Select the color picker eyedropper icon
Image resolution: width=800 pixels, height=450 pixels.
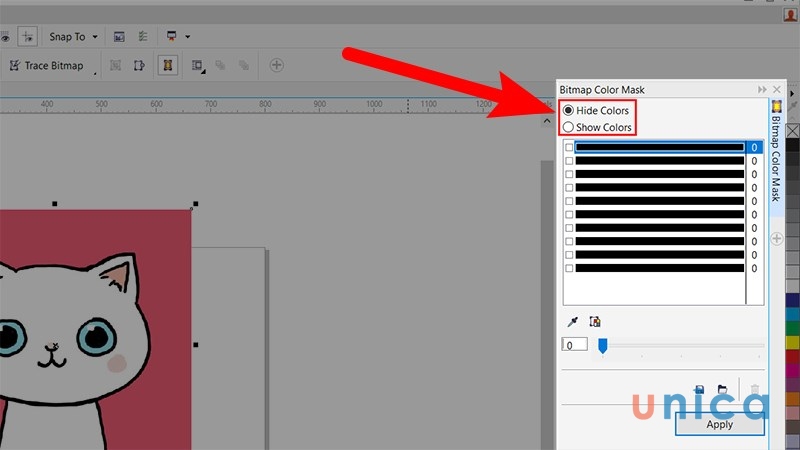point(573,322)
